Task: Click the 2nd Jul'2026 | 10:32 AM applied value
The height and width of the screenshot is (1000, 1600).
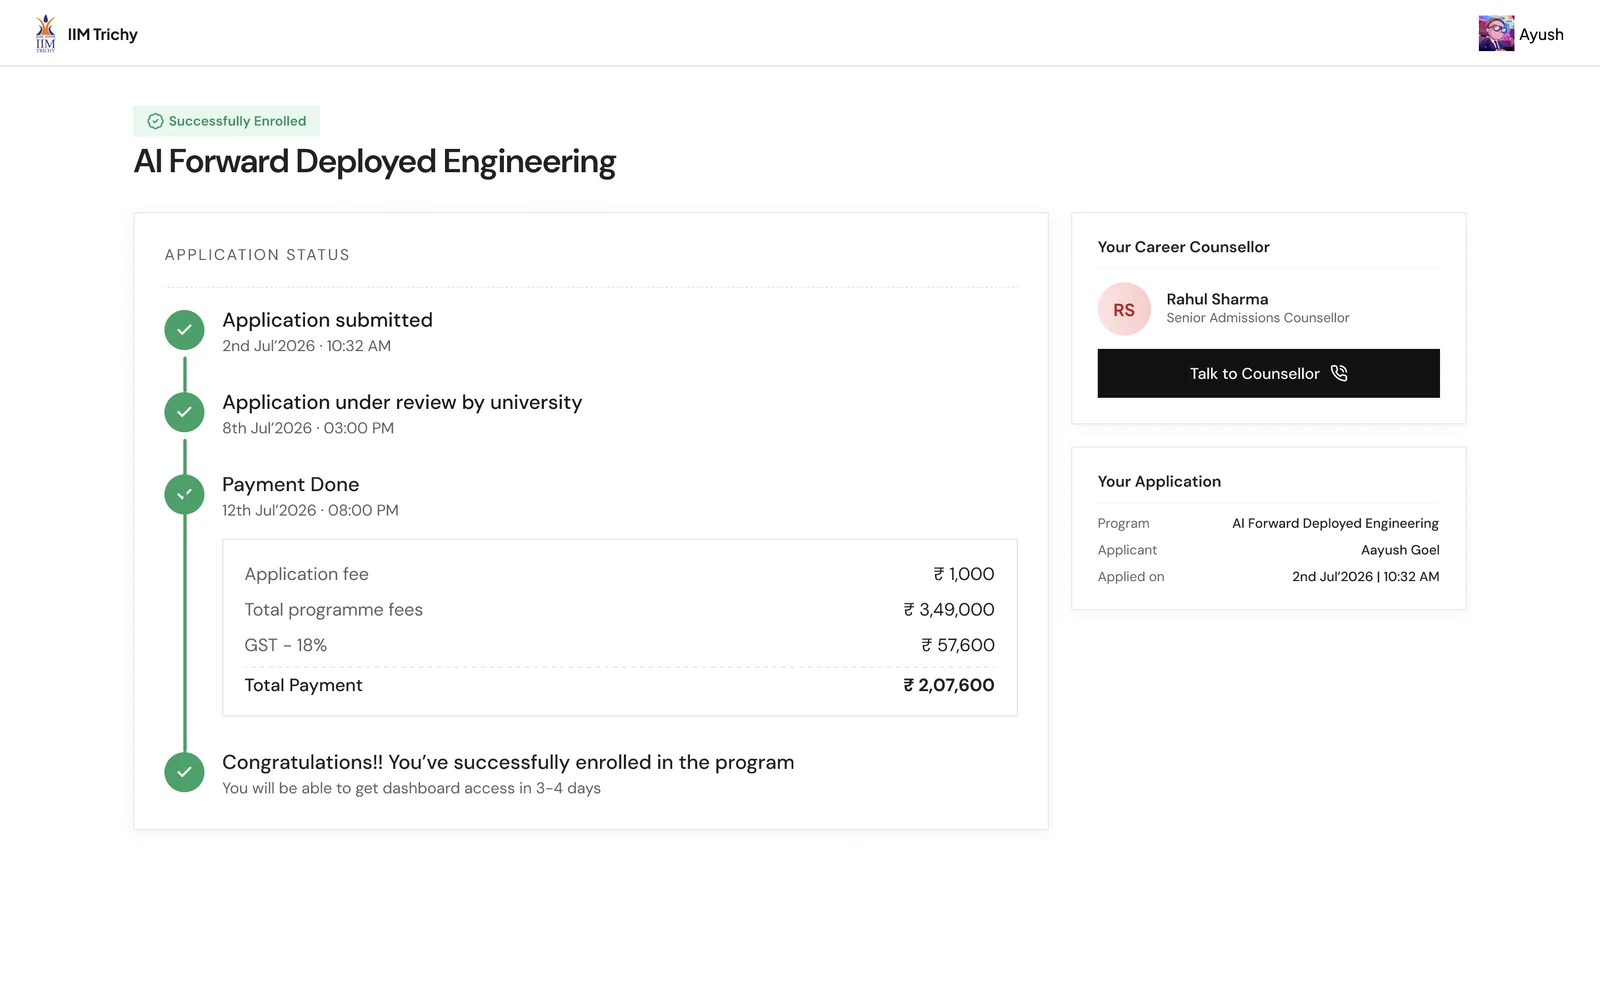Action: [x=1365, y=577]
